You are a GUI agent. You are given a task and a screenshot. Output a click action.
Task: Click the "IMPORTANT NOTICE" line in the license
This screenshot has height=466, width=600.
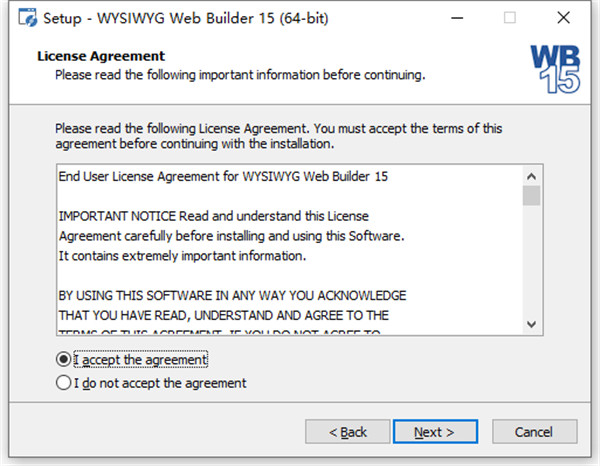click(214, 216)
